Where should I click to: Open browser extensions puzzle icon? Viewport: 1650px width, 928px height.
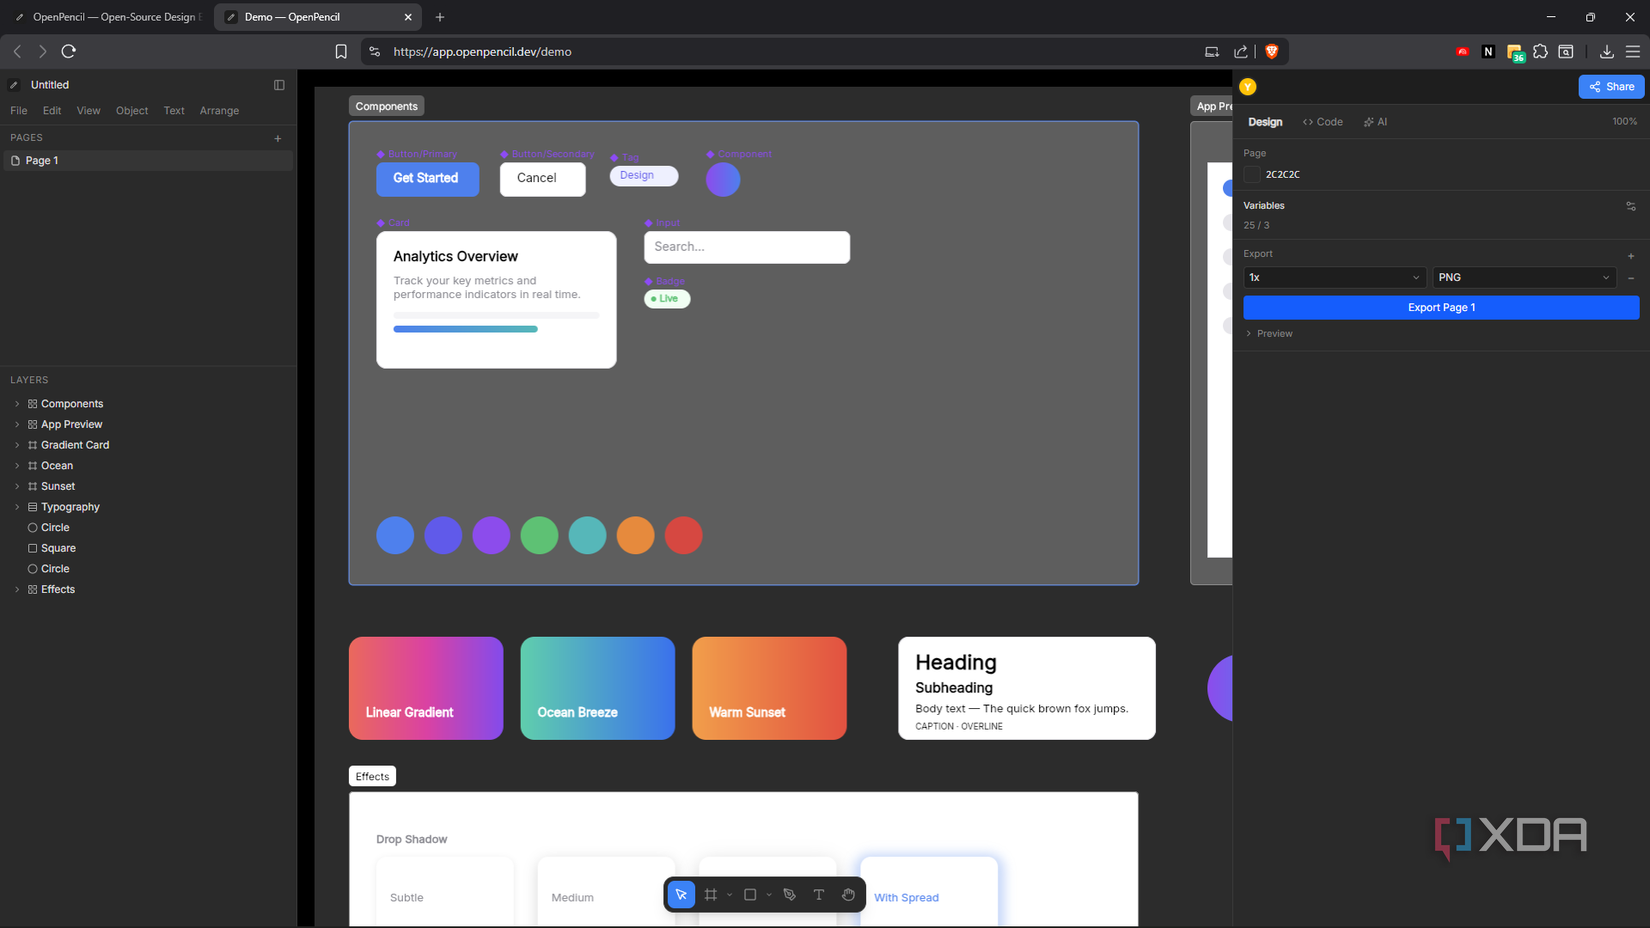[x=1540, y=51]
